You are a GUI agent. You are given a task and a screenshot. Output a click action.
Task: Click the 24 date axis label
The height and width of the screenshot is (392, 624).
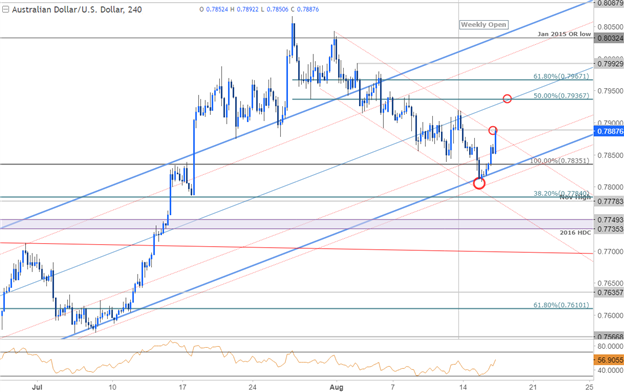pyautogui.click(x=252, y=386)
